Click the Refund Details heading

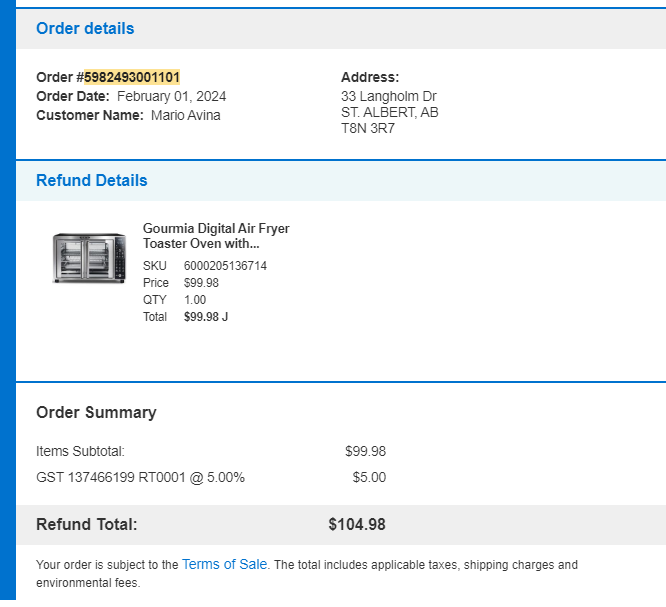pos(92,181)
